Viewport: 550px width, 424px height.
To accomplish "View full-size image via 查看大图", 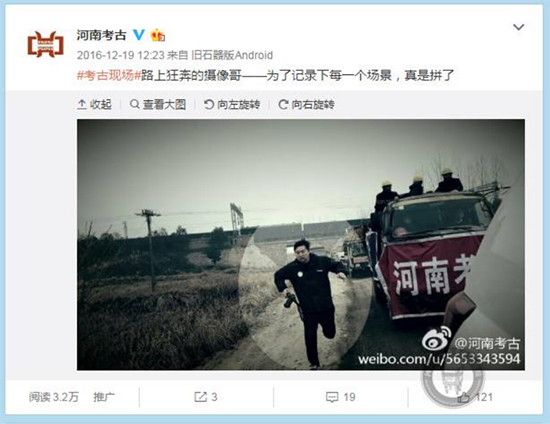I will pyautogui.click(x=158, y=104).
